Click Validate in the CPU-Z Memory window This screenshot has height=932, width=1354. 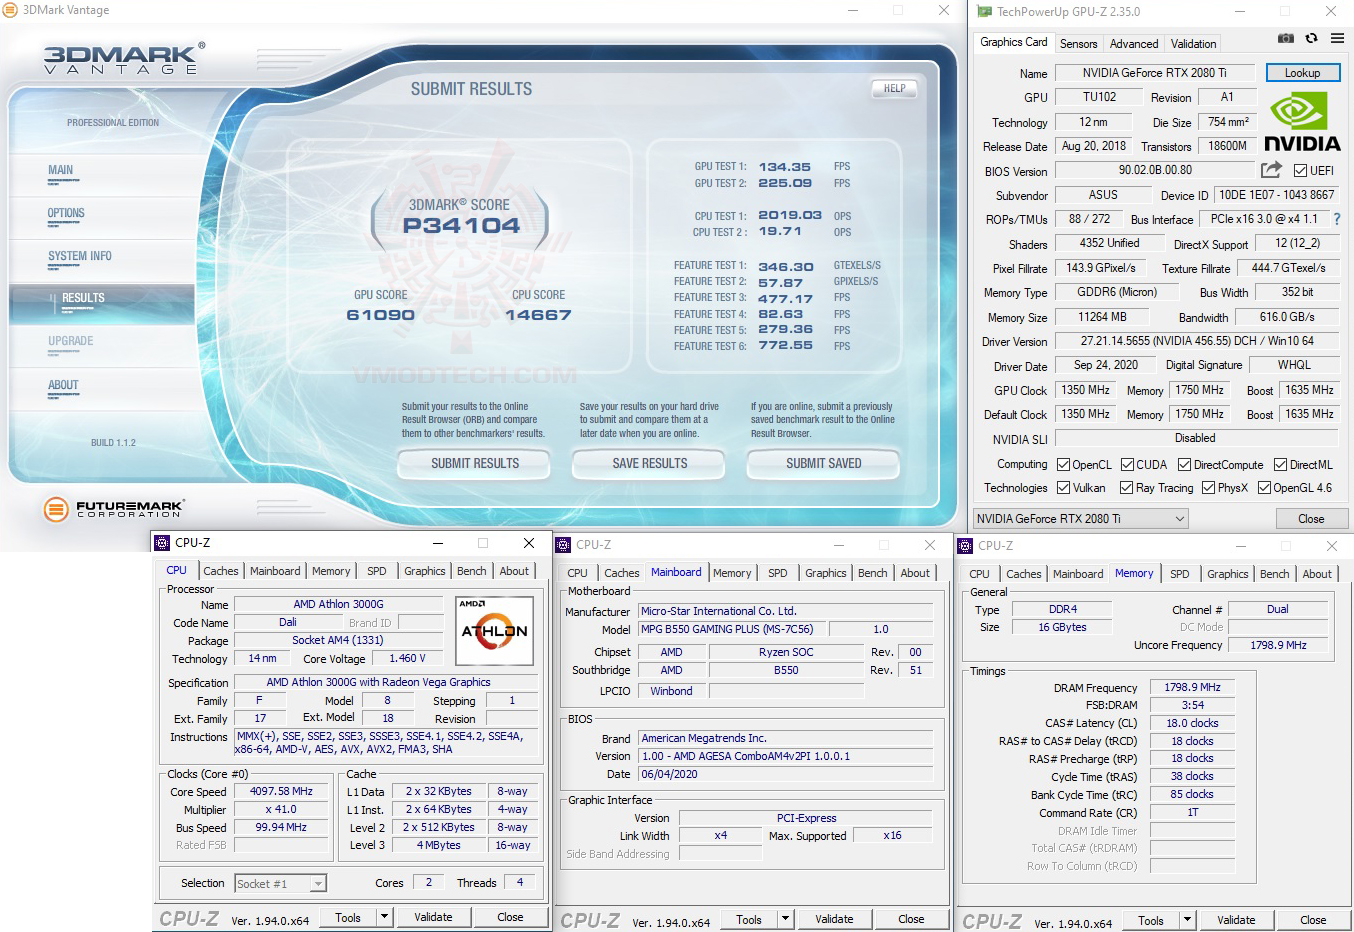click(x=1236, y=920)
